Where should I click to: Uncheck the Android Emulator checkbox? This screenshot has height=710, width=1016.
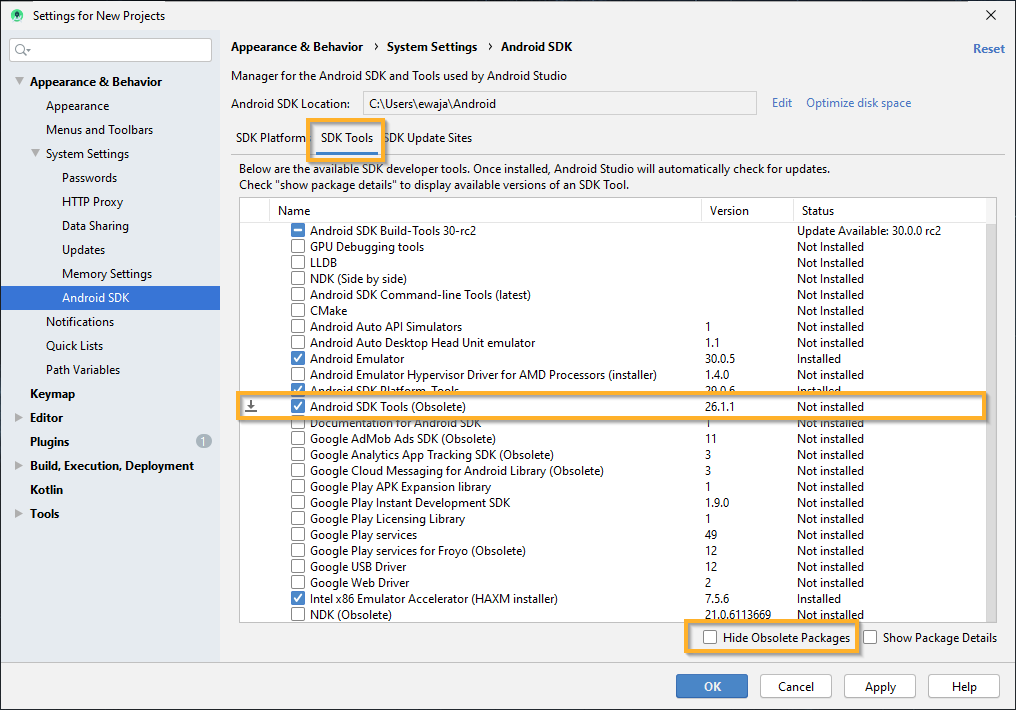pyautogui.click(x=297, y=358)
